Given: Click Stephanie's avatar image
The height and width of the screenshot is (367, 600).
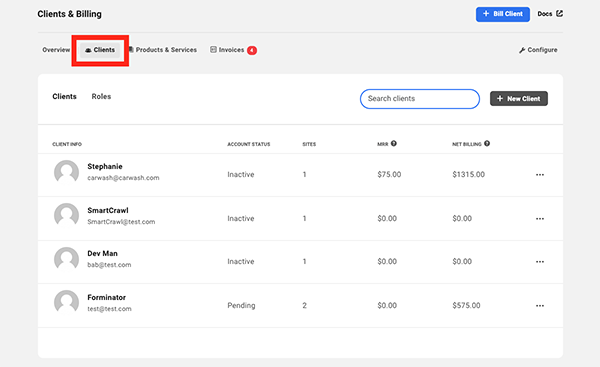Looking at the screenshot, I should pos(67,172).
